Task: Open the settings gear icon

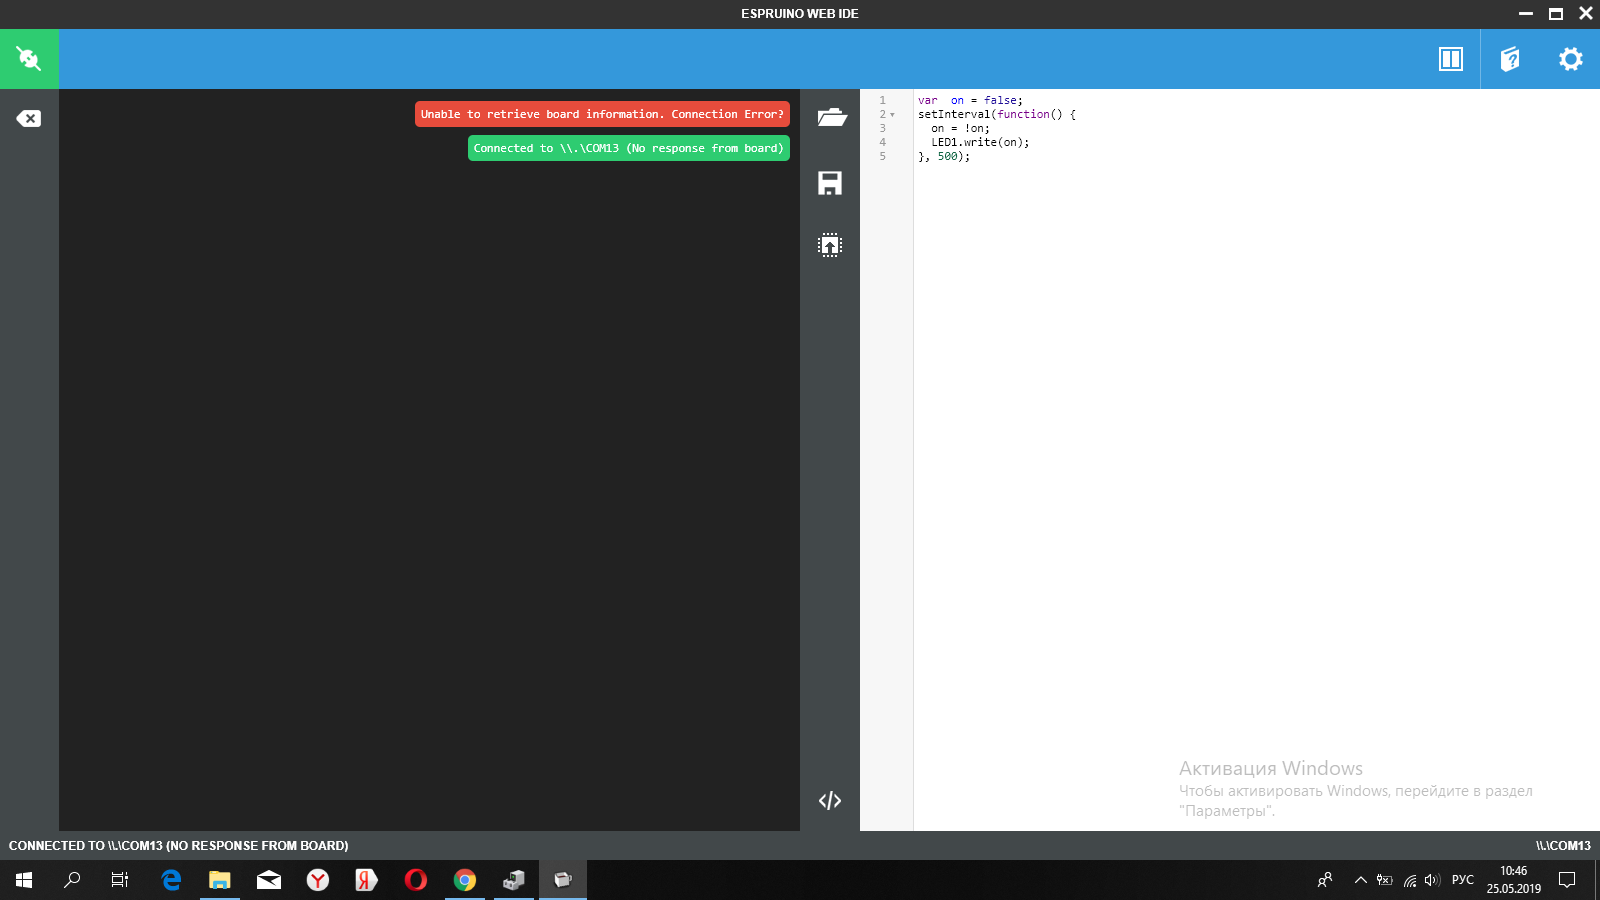Action: point(1570,59)
